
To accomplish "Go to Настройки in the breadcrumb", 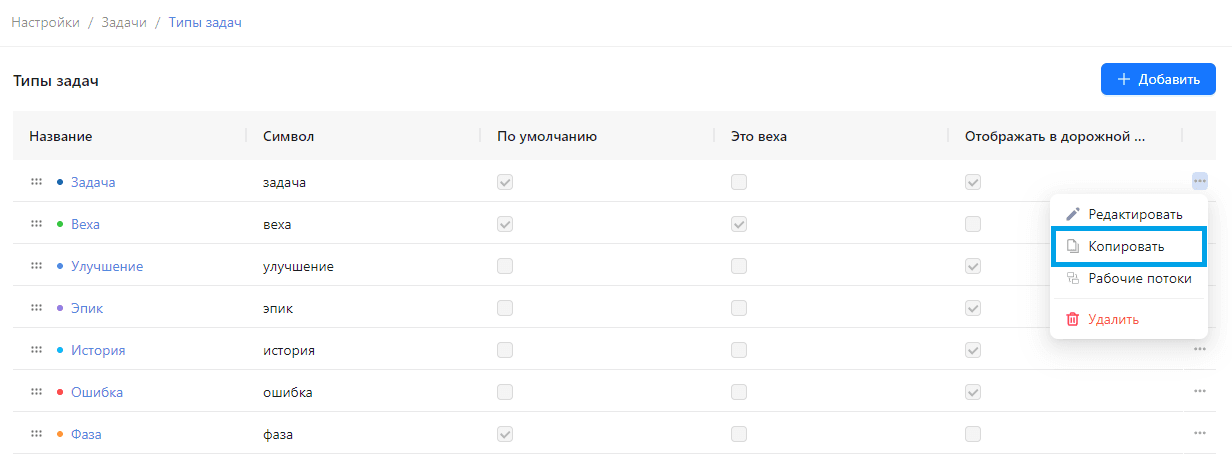I will pos(46,22).
